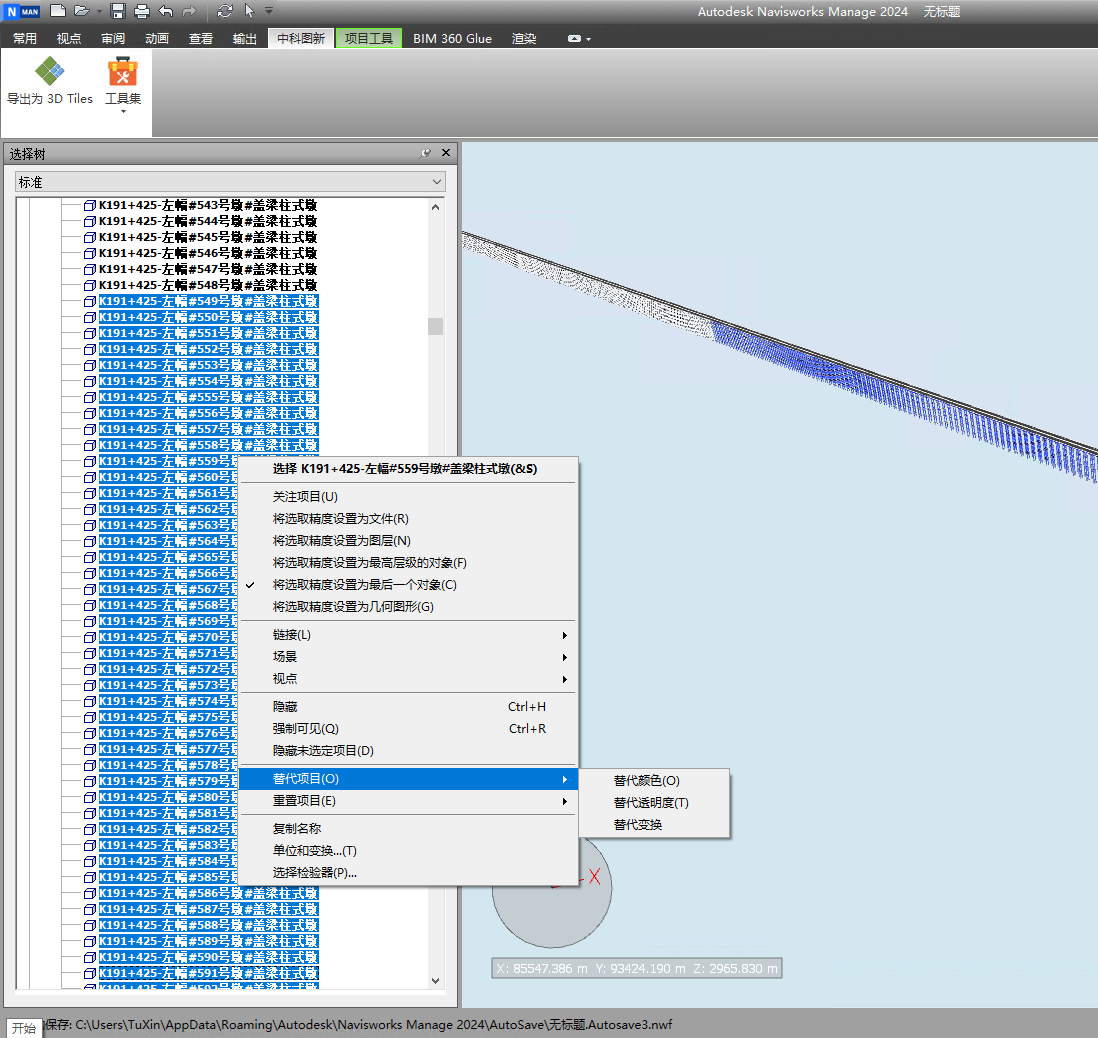Screen dimensions: 1098x1038
Task: Close the 选择树 panel
Action: [x=446, y=153]
